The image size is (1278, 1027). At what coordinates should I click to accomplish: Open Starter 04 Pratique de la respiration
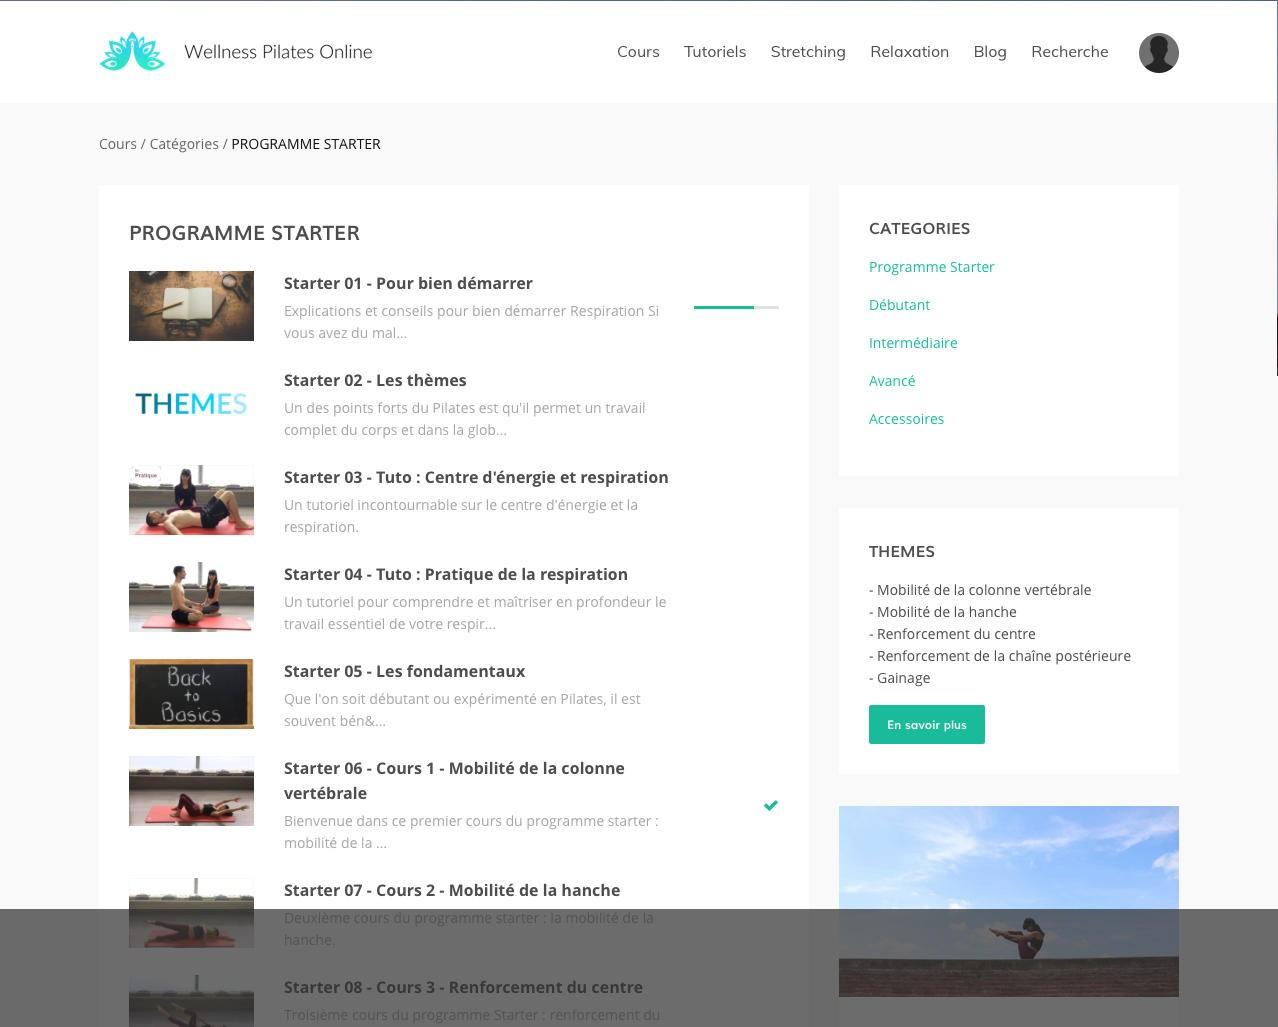point(456,574)
